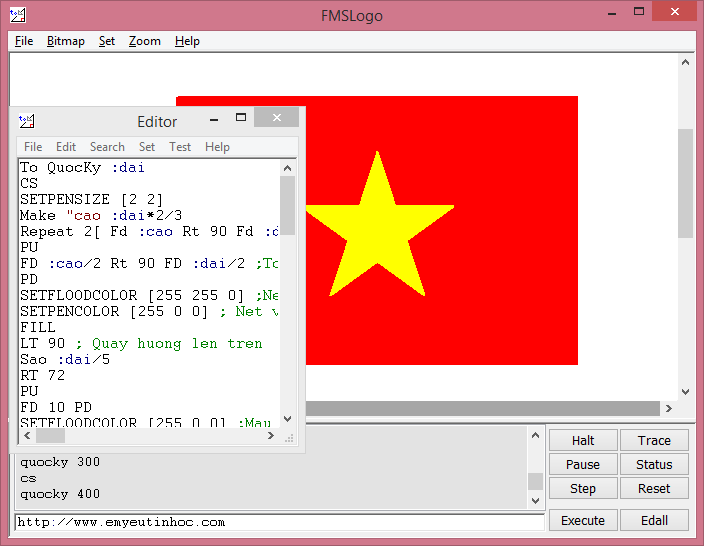The width and height of the screenshot is (704, 546).
Task: Click the Trace button
Action: point(654,440)
